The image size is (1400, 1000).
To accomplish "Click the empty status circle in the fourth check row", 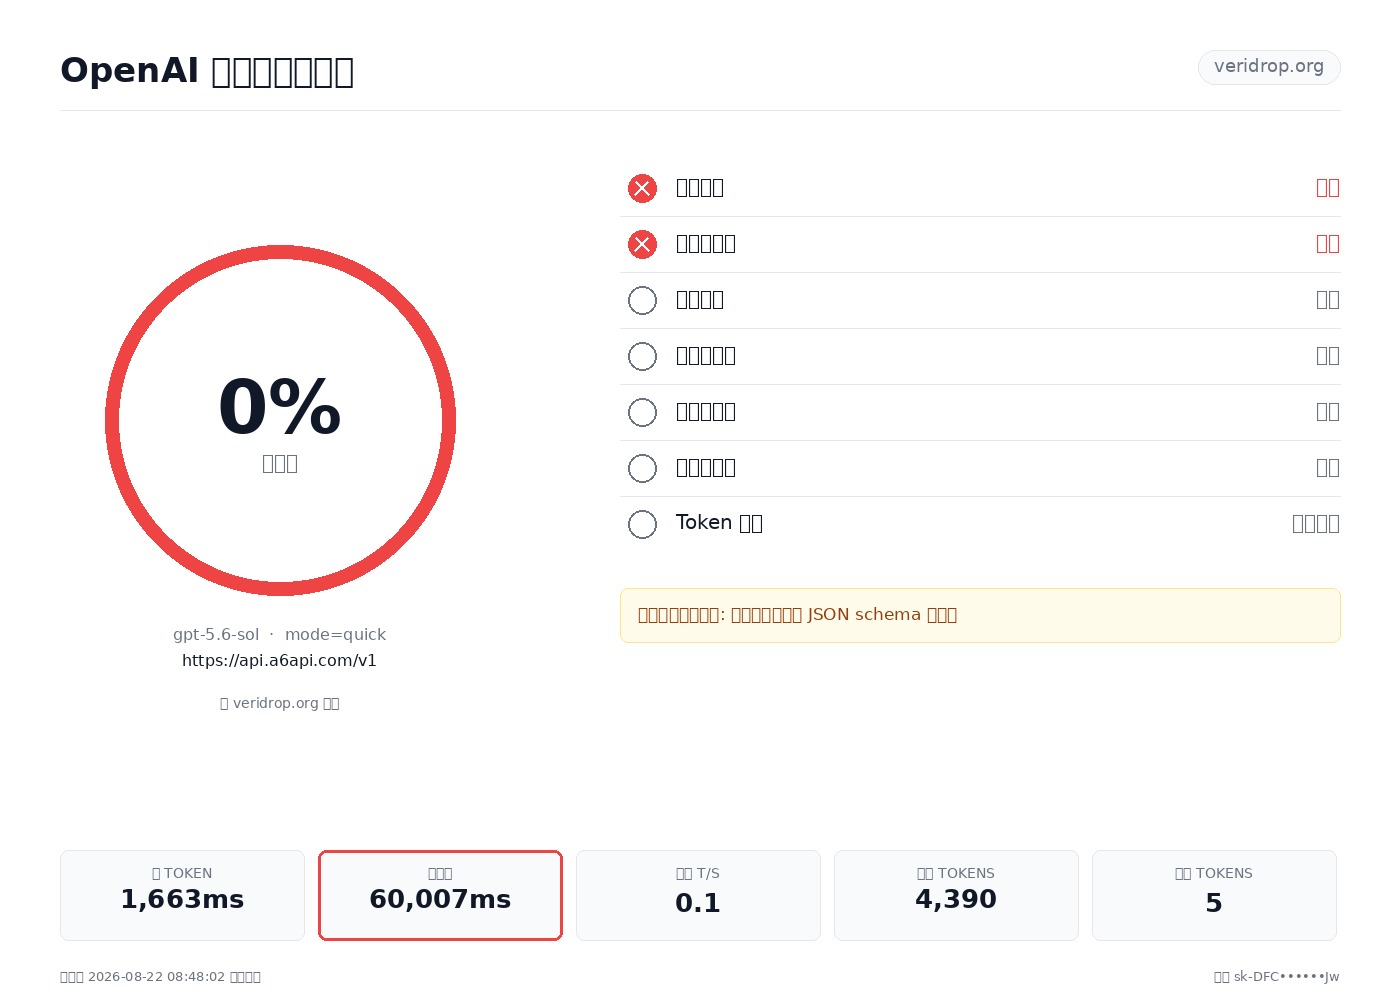I will pos(642,356).
